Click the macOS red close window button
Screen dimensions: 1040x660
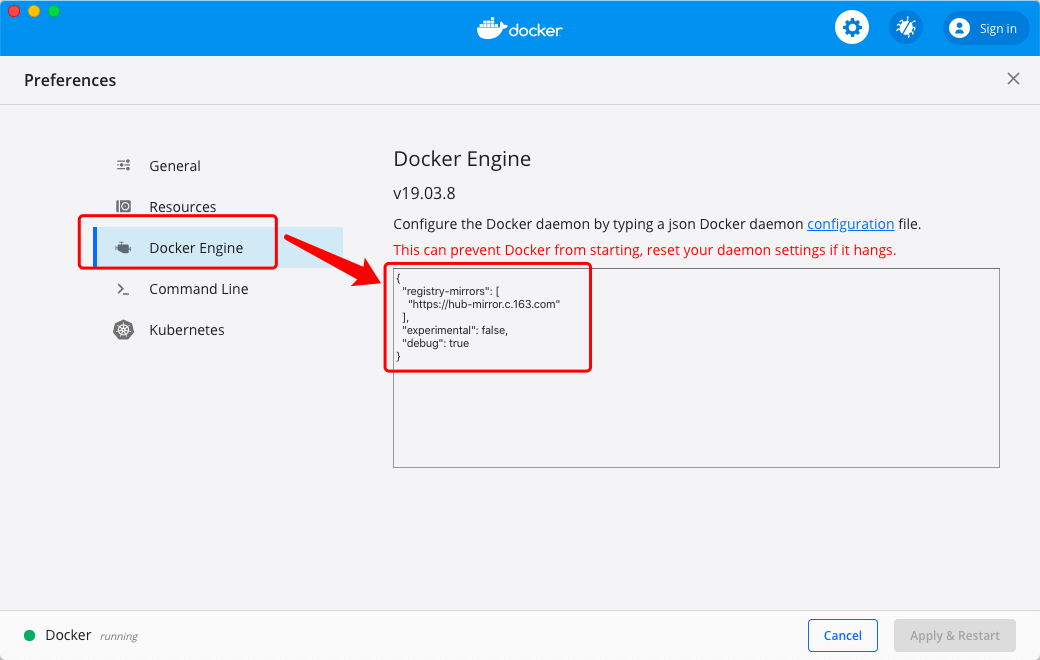[x=14, y=11]
